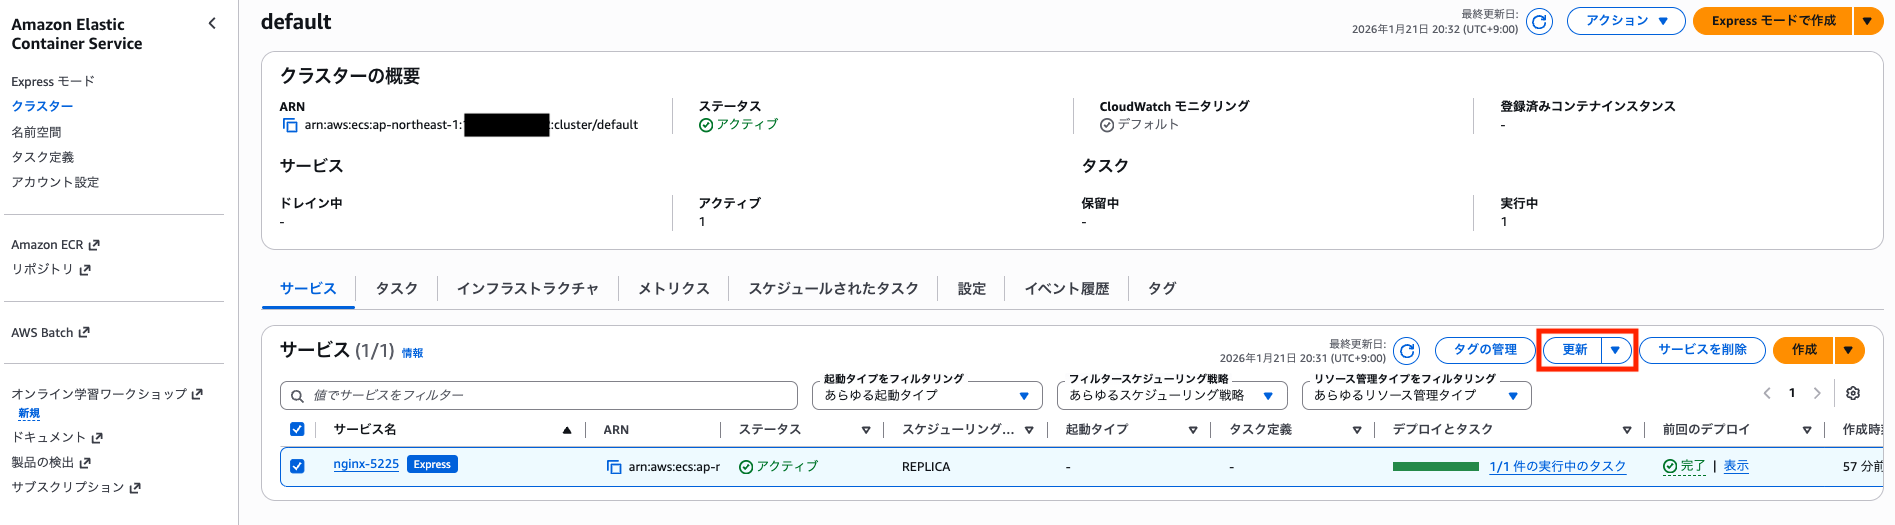Expand the 更新 button's dropdown arrow

[x=1616, y=350]
